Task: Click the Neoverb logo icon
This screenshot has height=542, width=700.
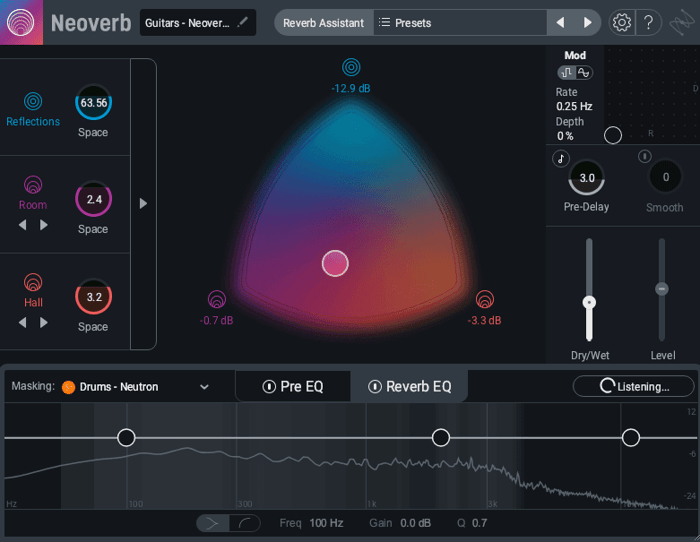Action: point(21,22)
